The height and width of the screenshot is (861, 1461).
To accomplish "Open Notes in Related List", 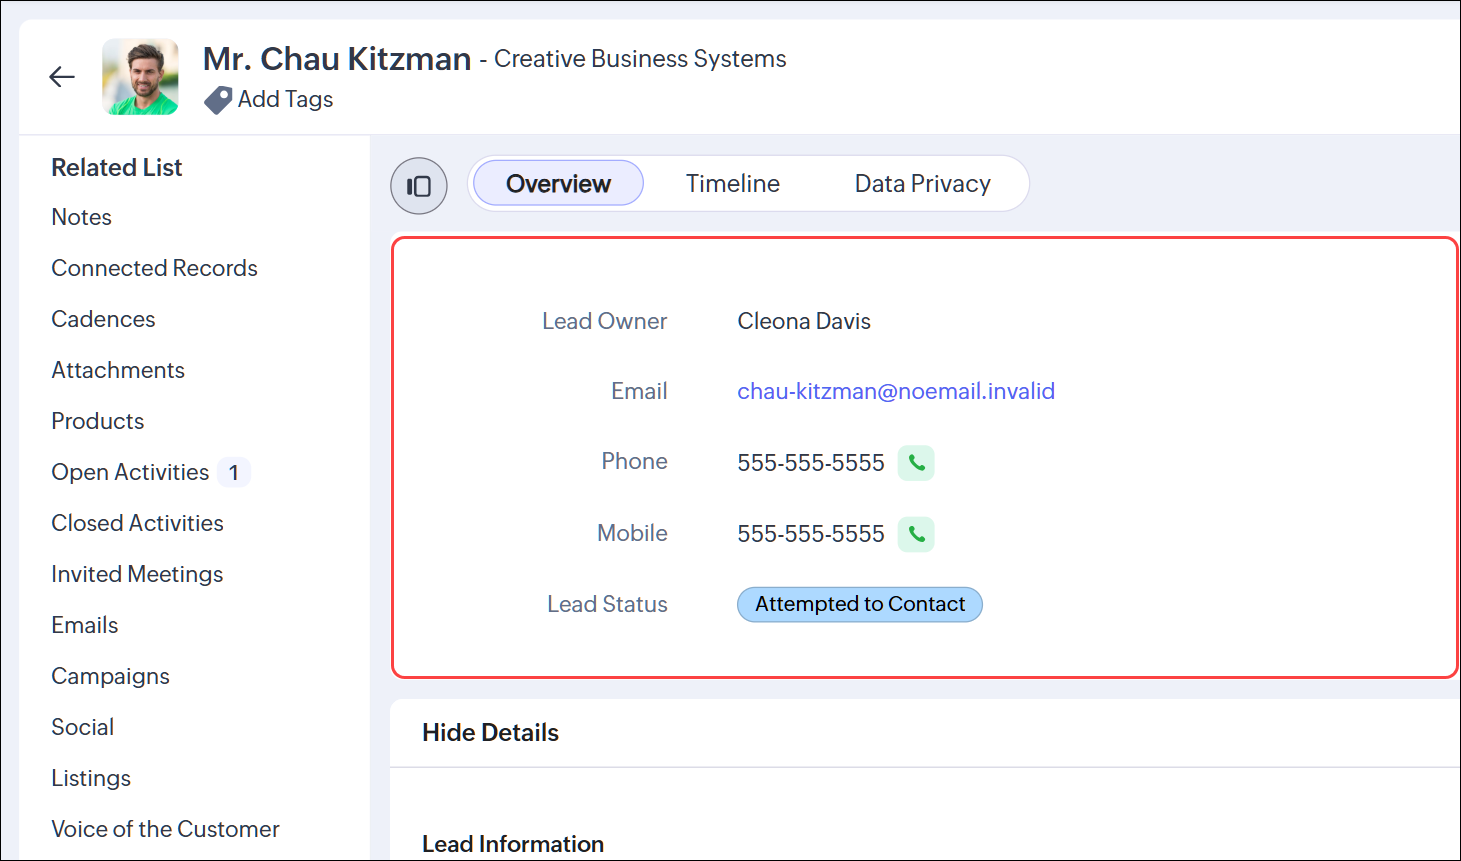I will (82, 217).
